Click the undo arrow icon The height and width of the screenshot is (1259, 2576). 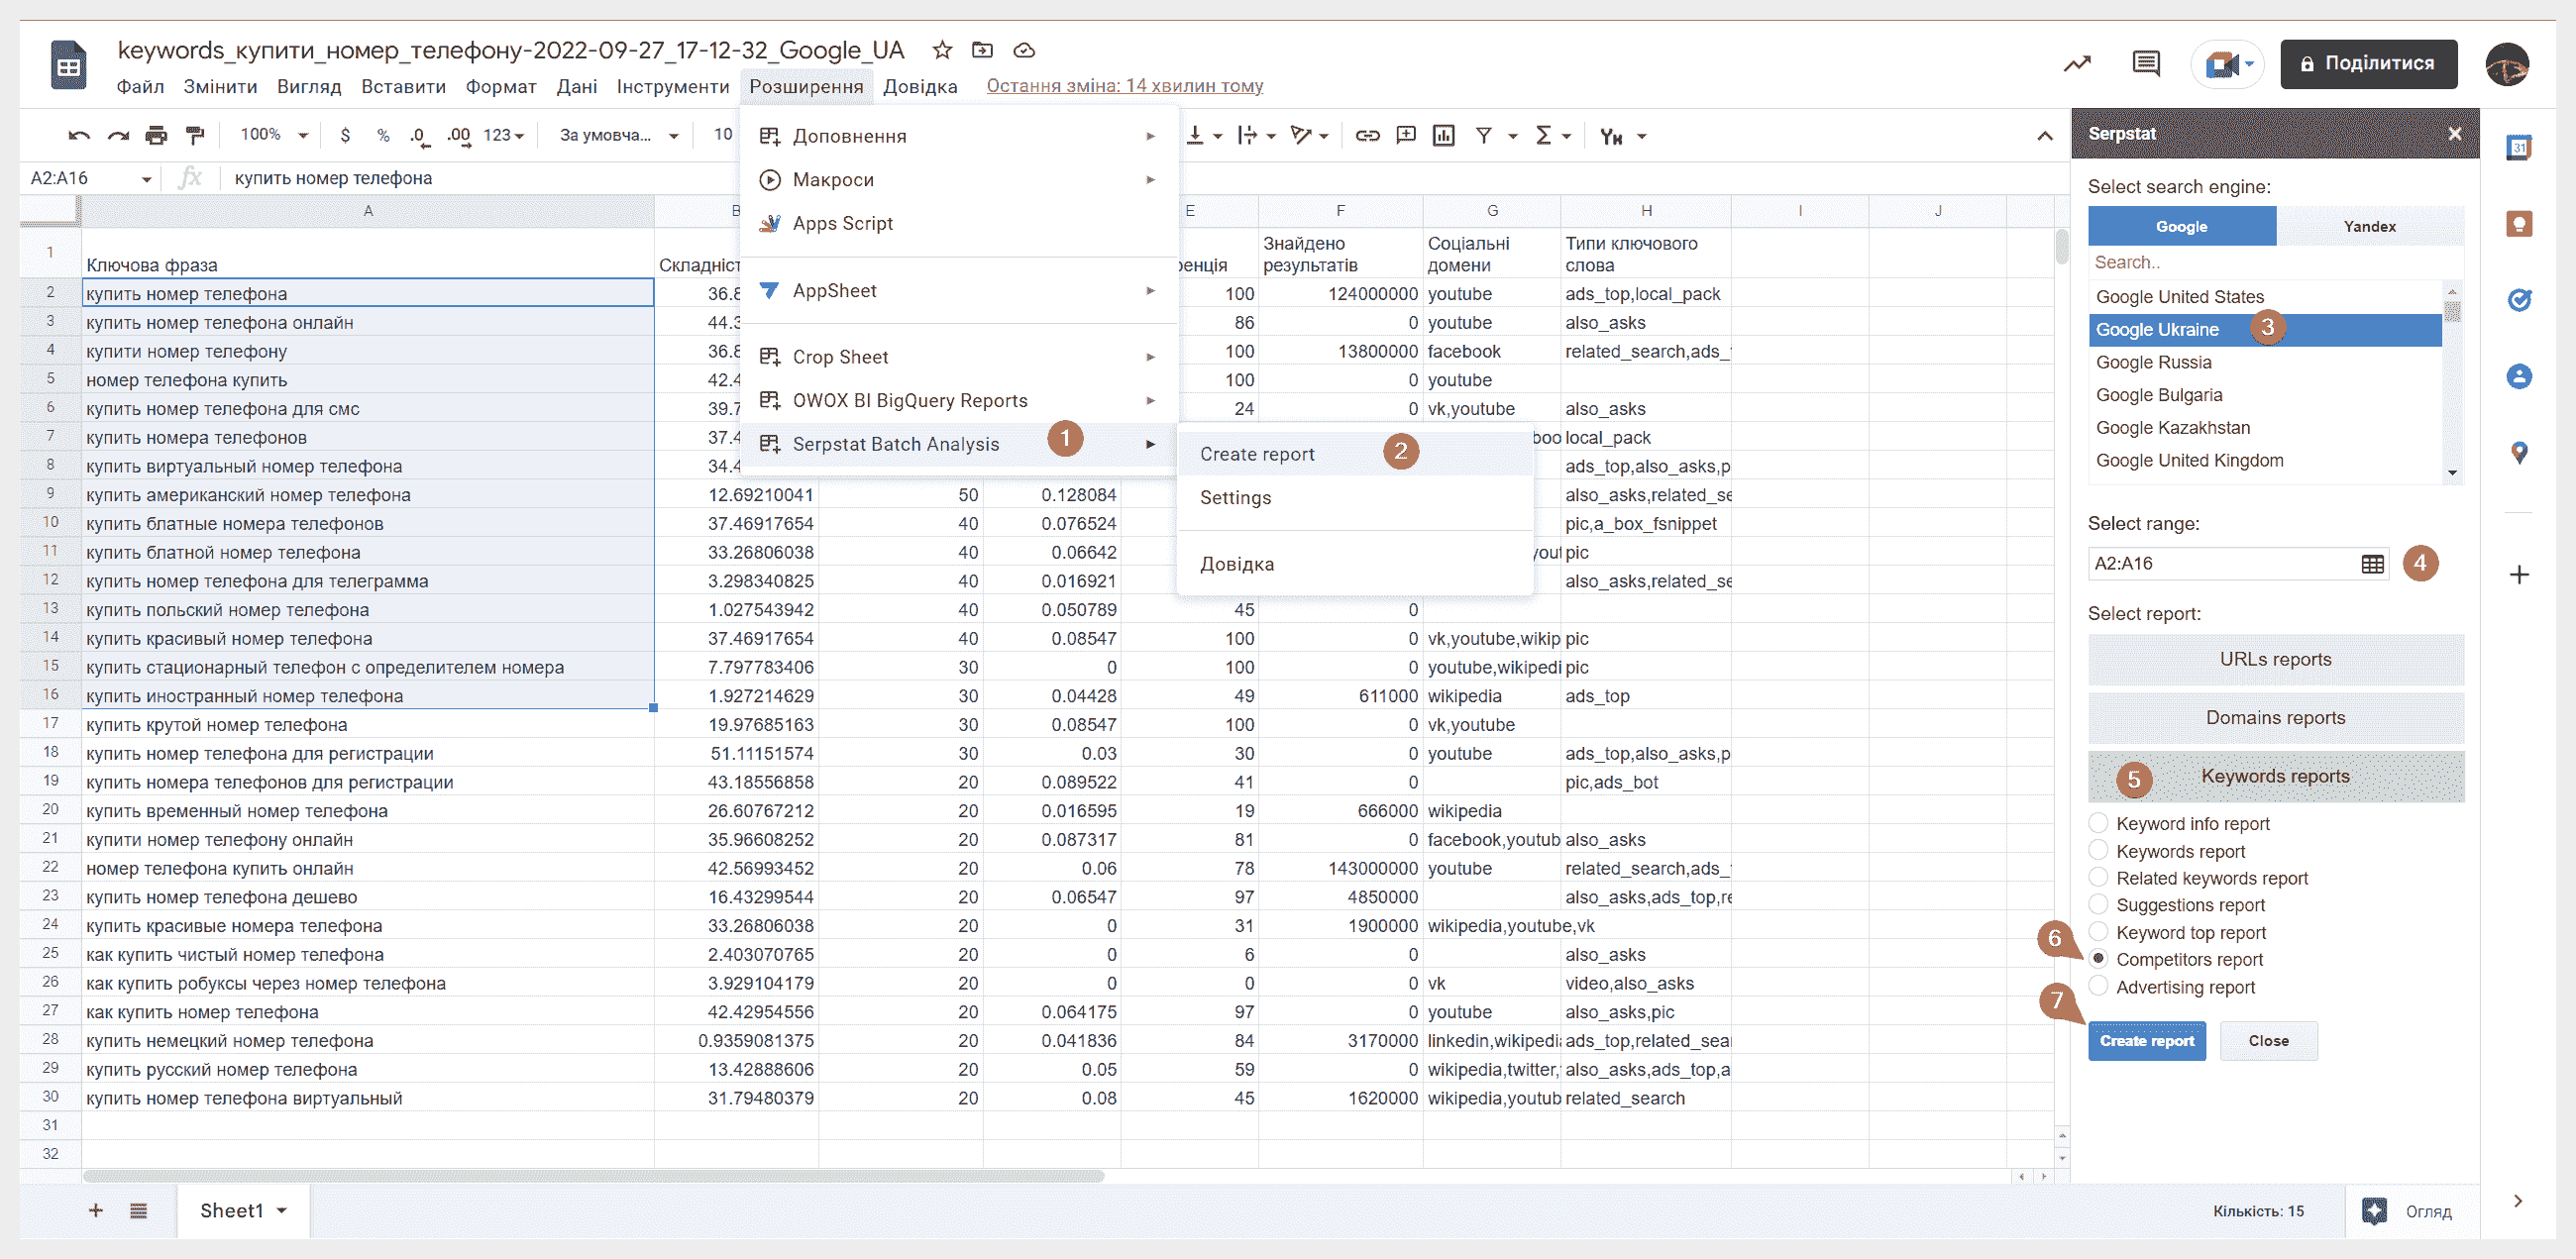(x=79, y=136)
